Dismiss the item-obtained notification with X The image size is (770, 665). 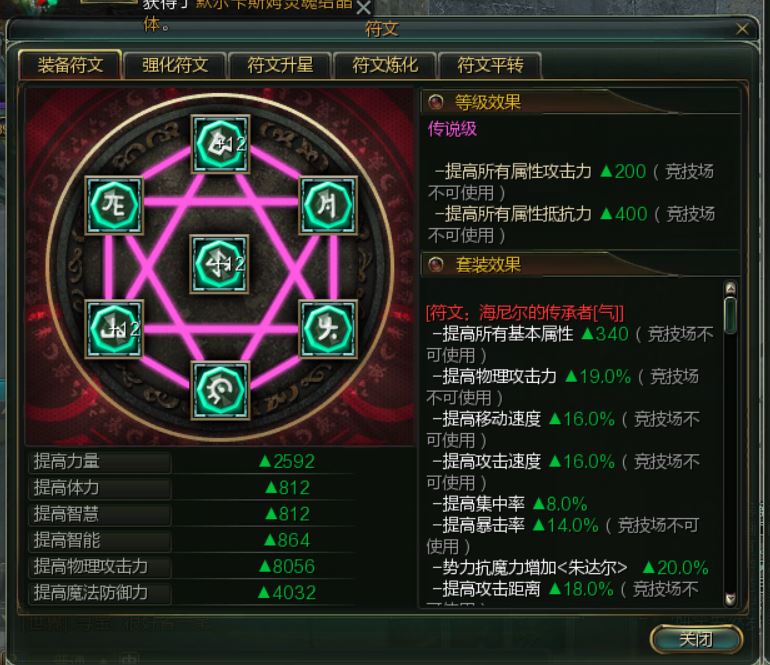click(363, 8)
